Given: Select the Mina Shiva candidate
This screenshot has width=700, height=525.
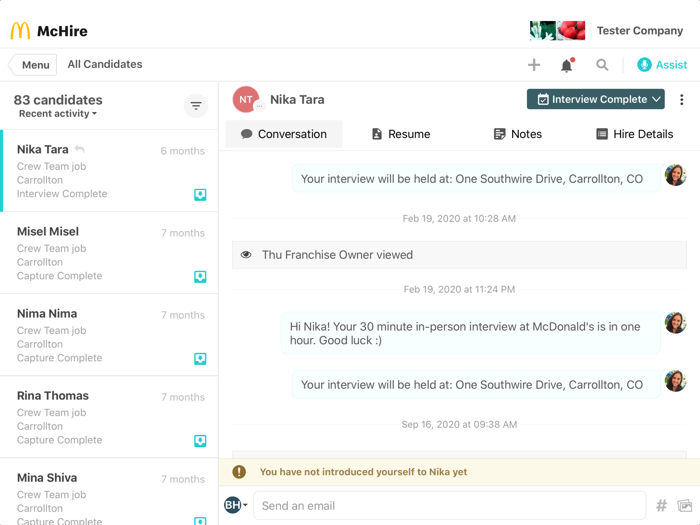Looking at the screenshot, I should click(109, 492).
